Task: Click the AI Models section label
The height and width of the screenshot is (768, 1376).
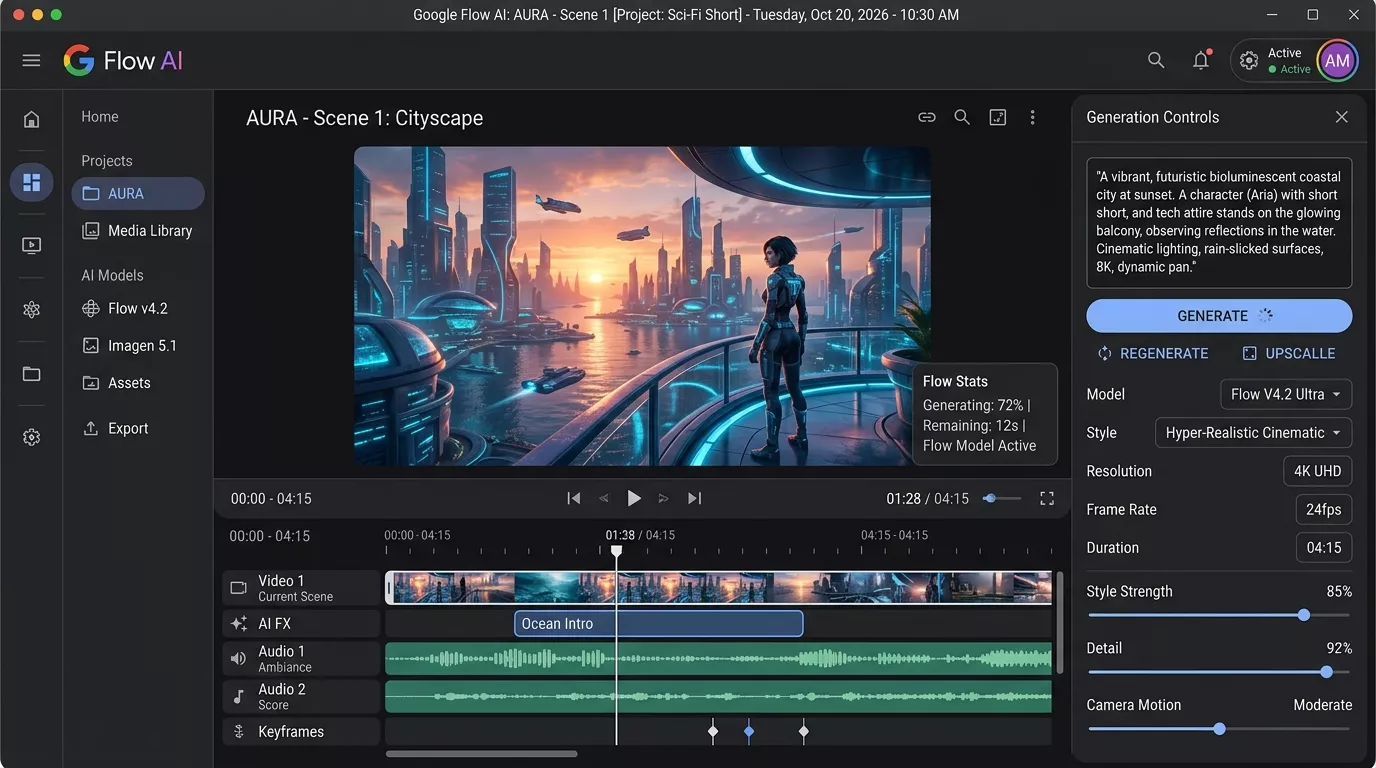Action: pyautogui.click(x=112, y=275)
